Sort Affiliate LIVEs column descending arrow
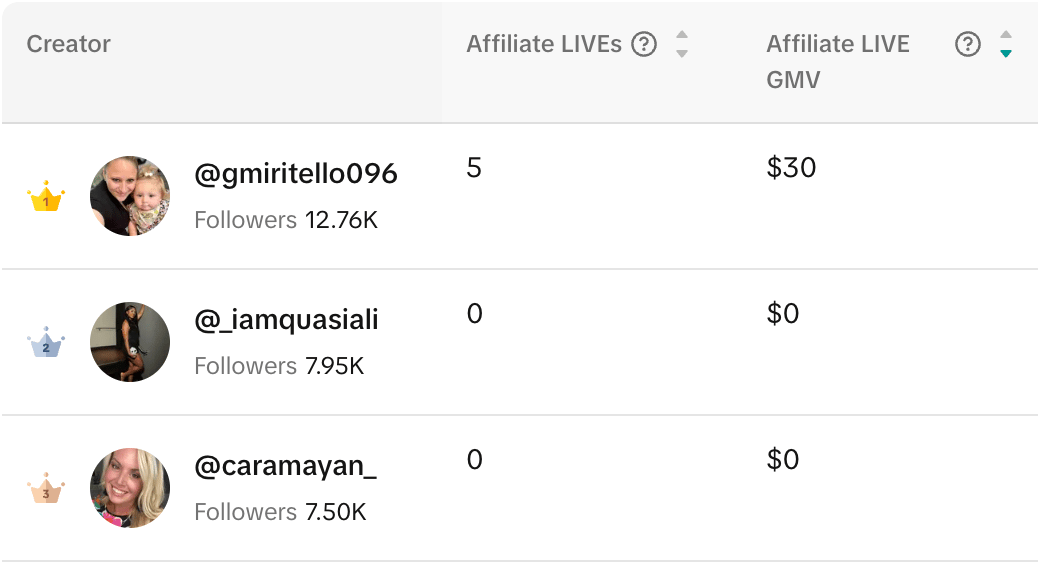The height and width of the screenshot is (564, 1038). [682, 54]
